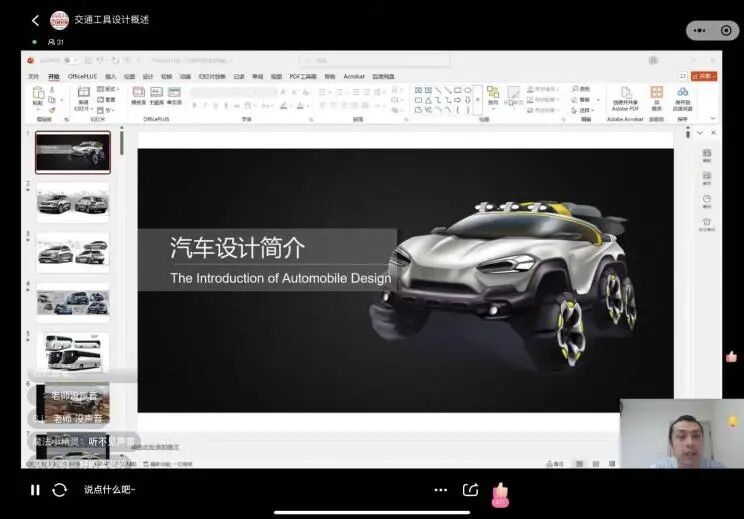Select the triangle shape in the shapes gallery
Viewport: 744px width, 519px height.
click(428, 100)
